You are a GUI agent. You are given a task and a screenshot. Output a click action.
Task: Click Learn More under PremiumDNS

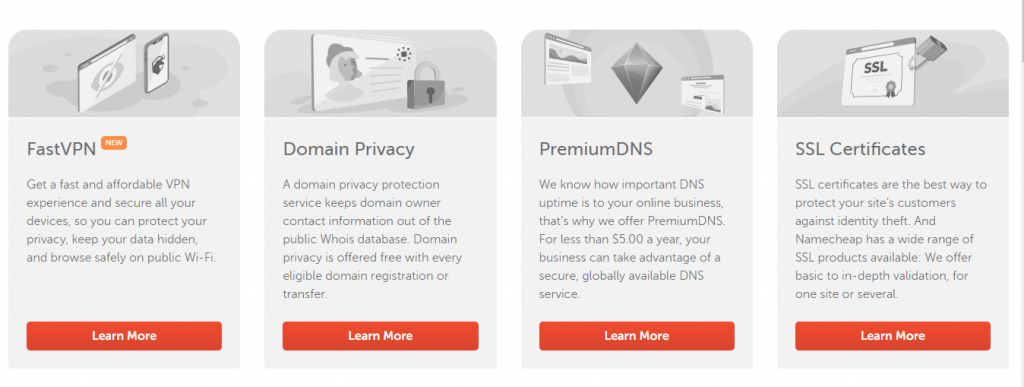(637, 335)
